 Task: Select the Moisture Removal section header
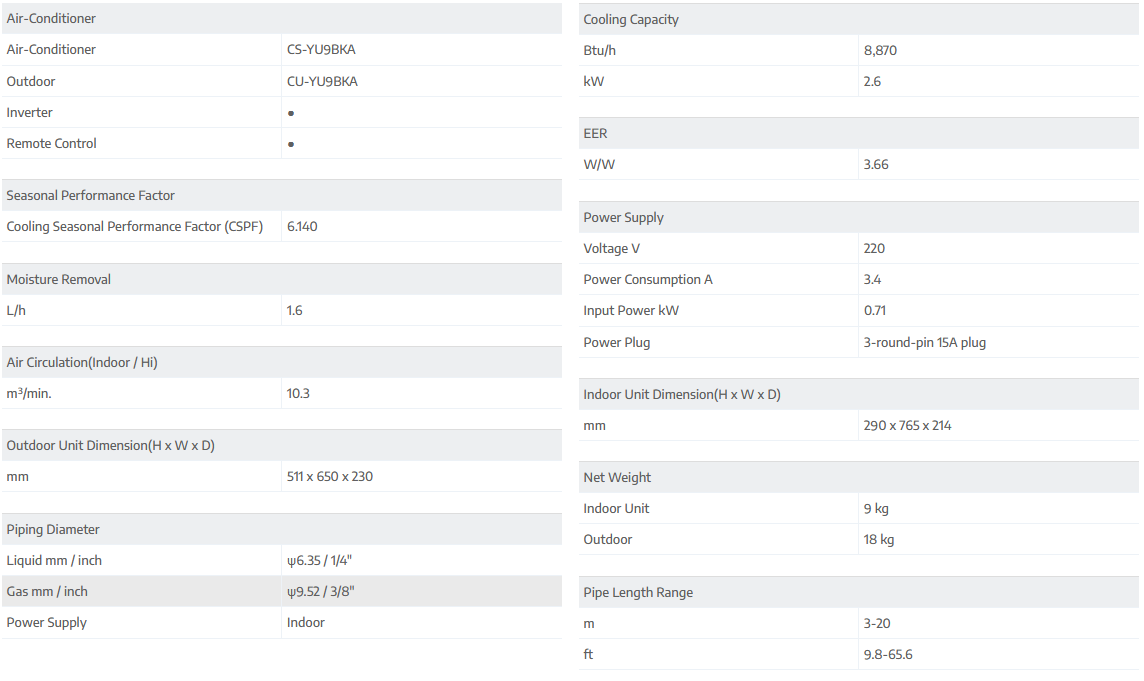pyautogui.click(x=59, y=279)
